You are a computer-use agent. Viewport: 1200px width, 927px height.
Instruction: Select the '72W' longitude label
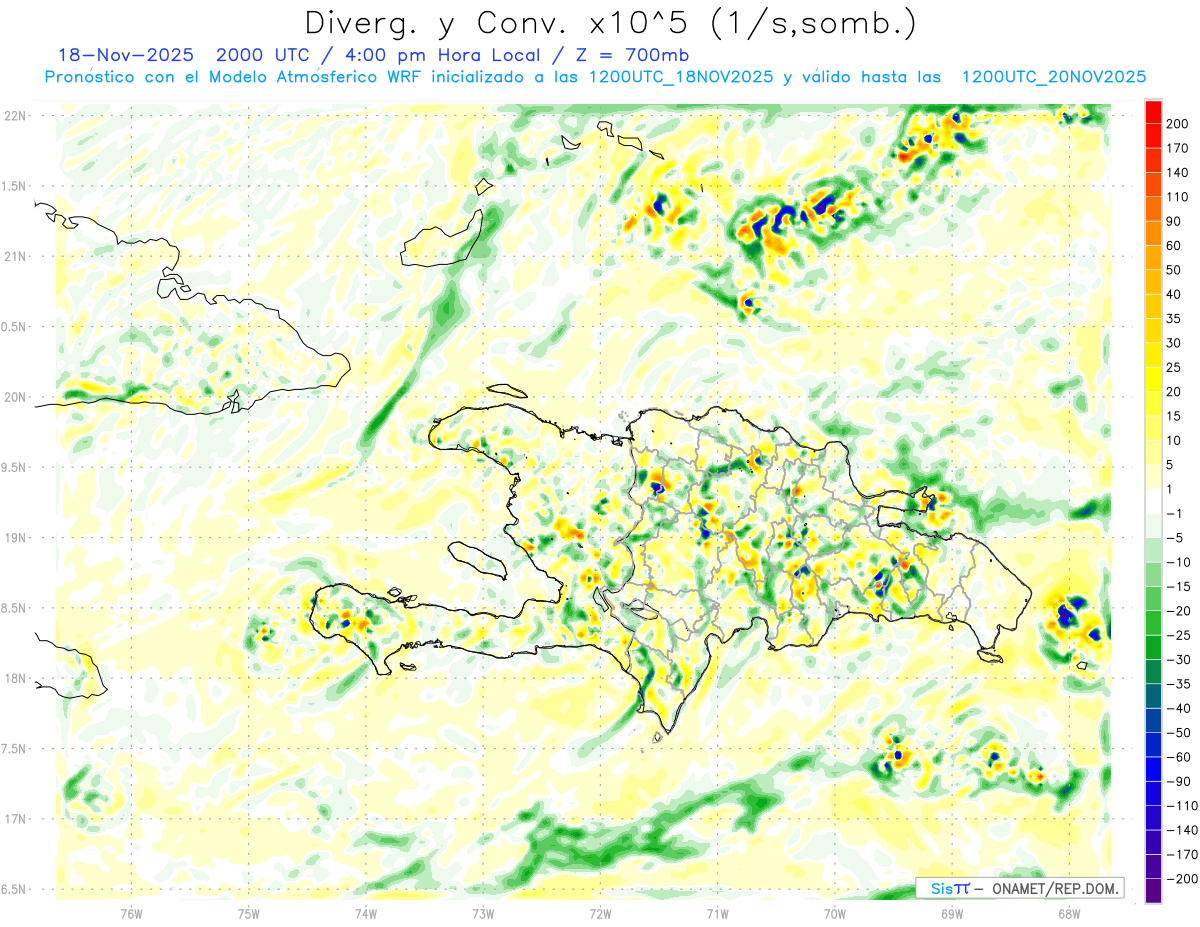[600, 914]
